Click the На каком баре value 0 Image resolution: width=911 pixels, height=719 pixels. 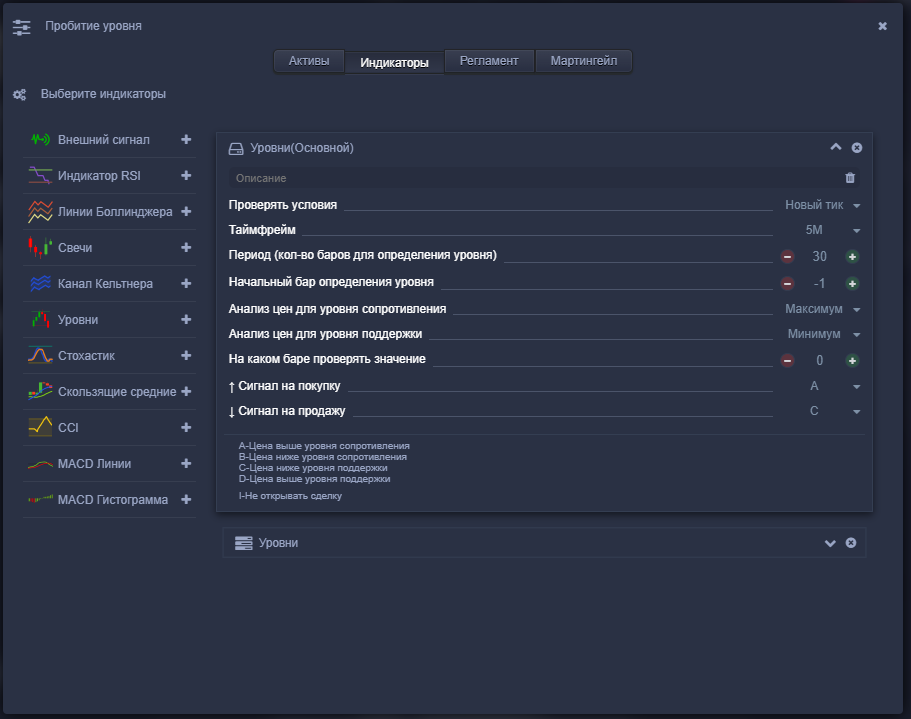[819, 361]
